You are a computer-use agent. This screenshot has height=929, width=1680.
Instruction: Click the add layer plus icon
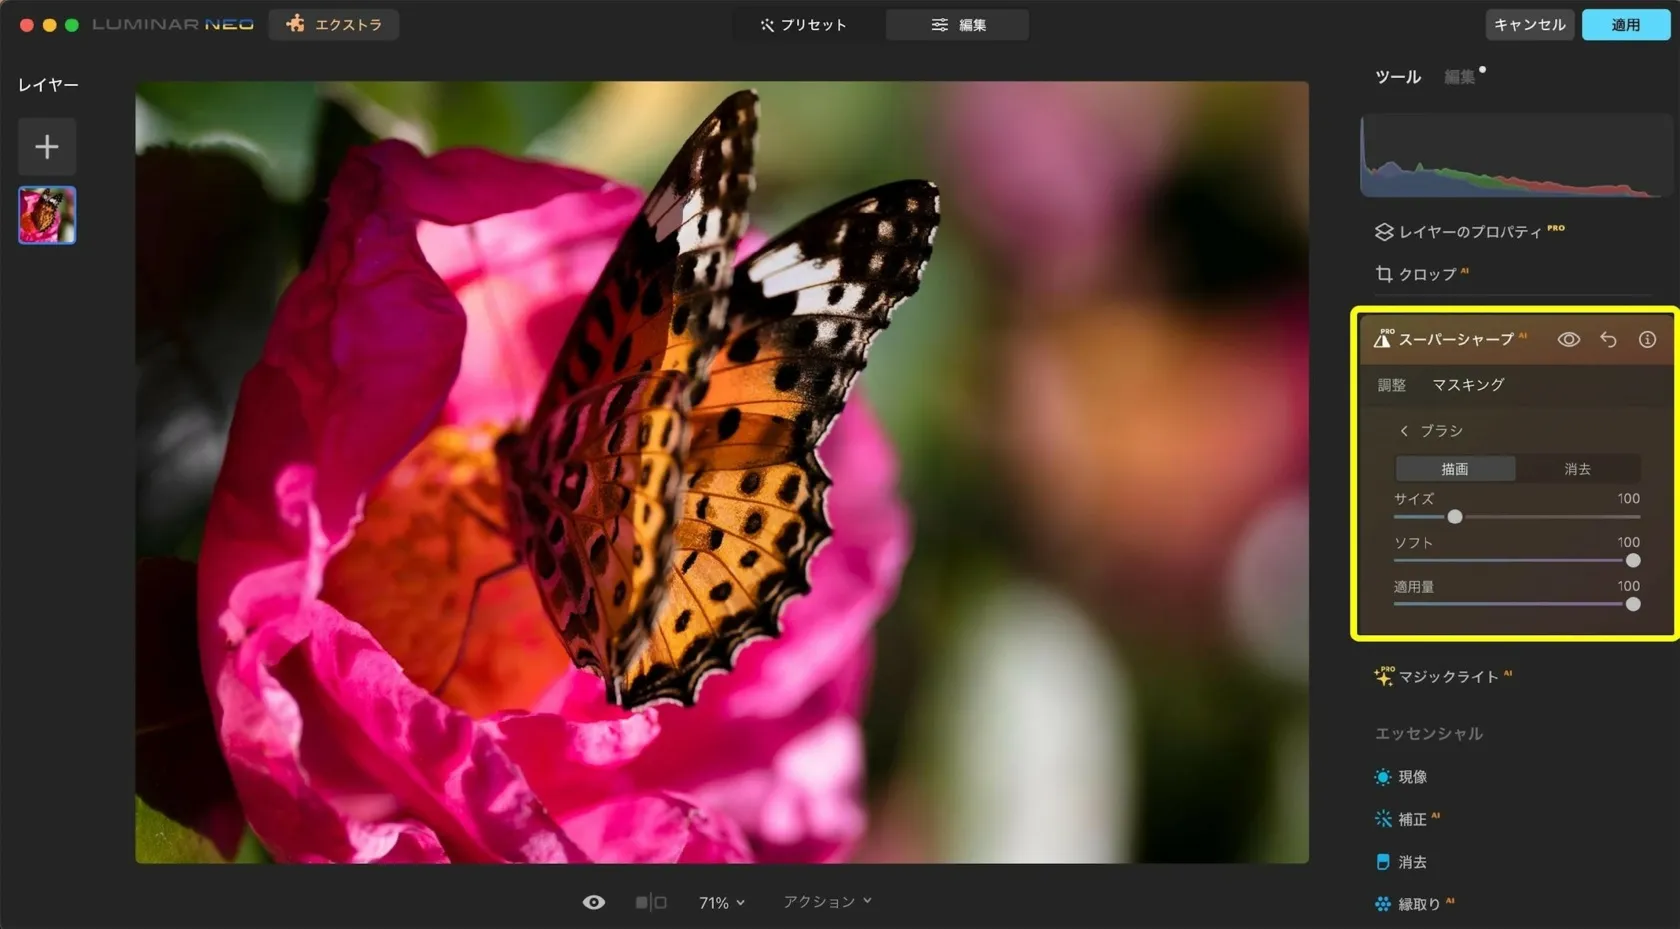coord(46,147)
